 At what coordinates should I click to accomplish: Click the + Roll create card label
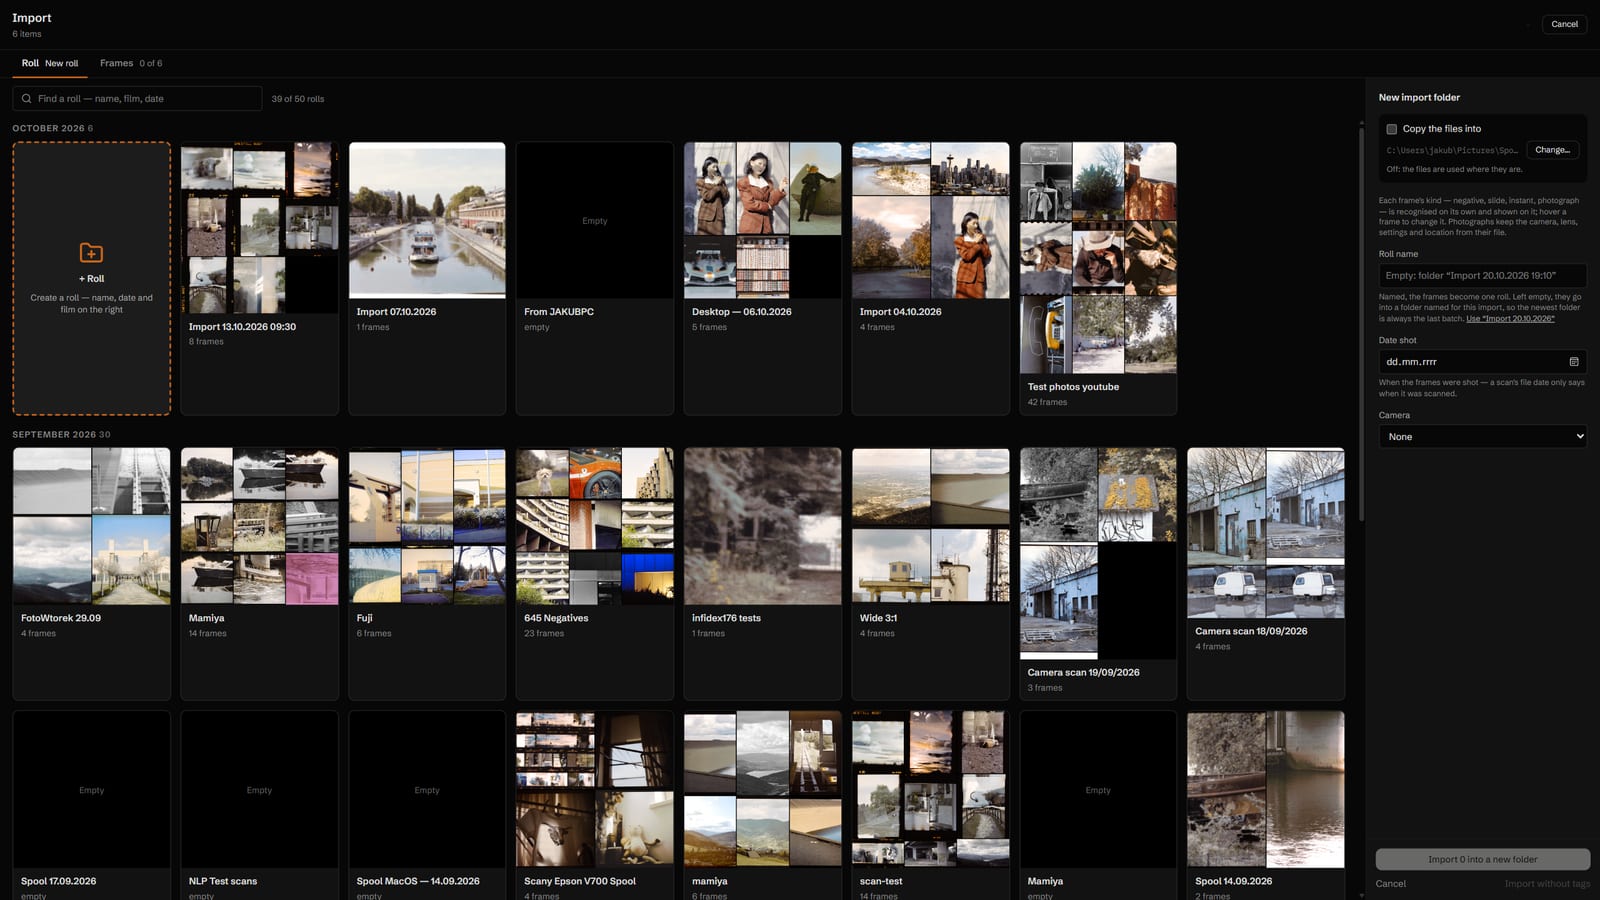[91, 279]
